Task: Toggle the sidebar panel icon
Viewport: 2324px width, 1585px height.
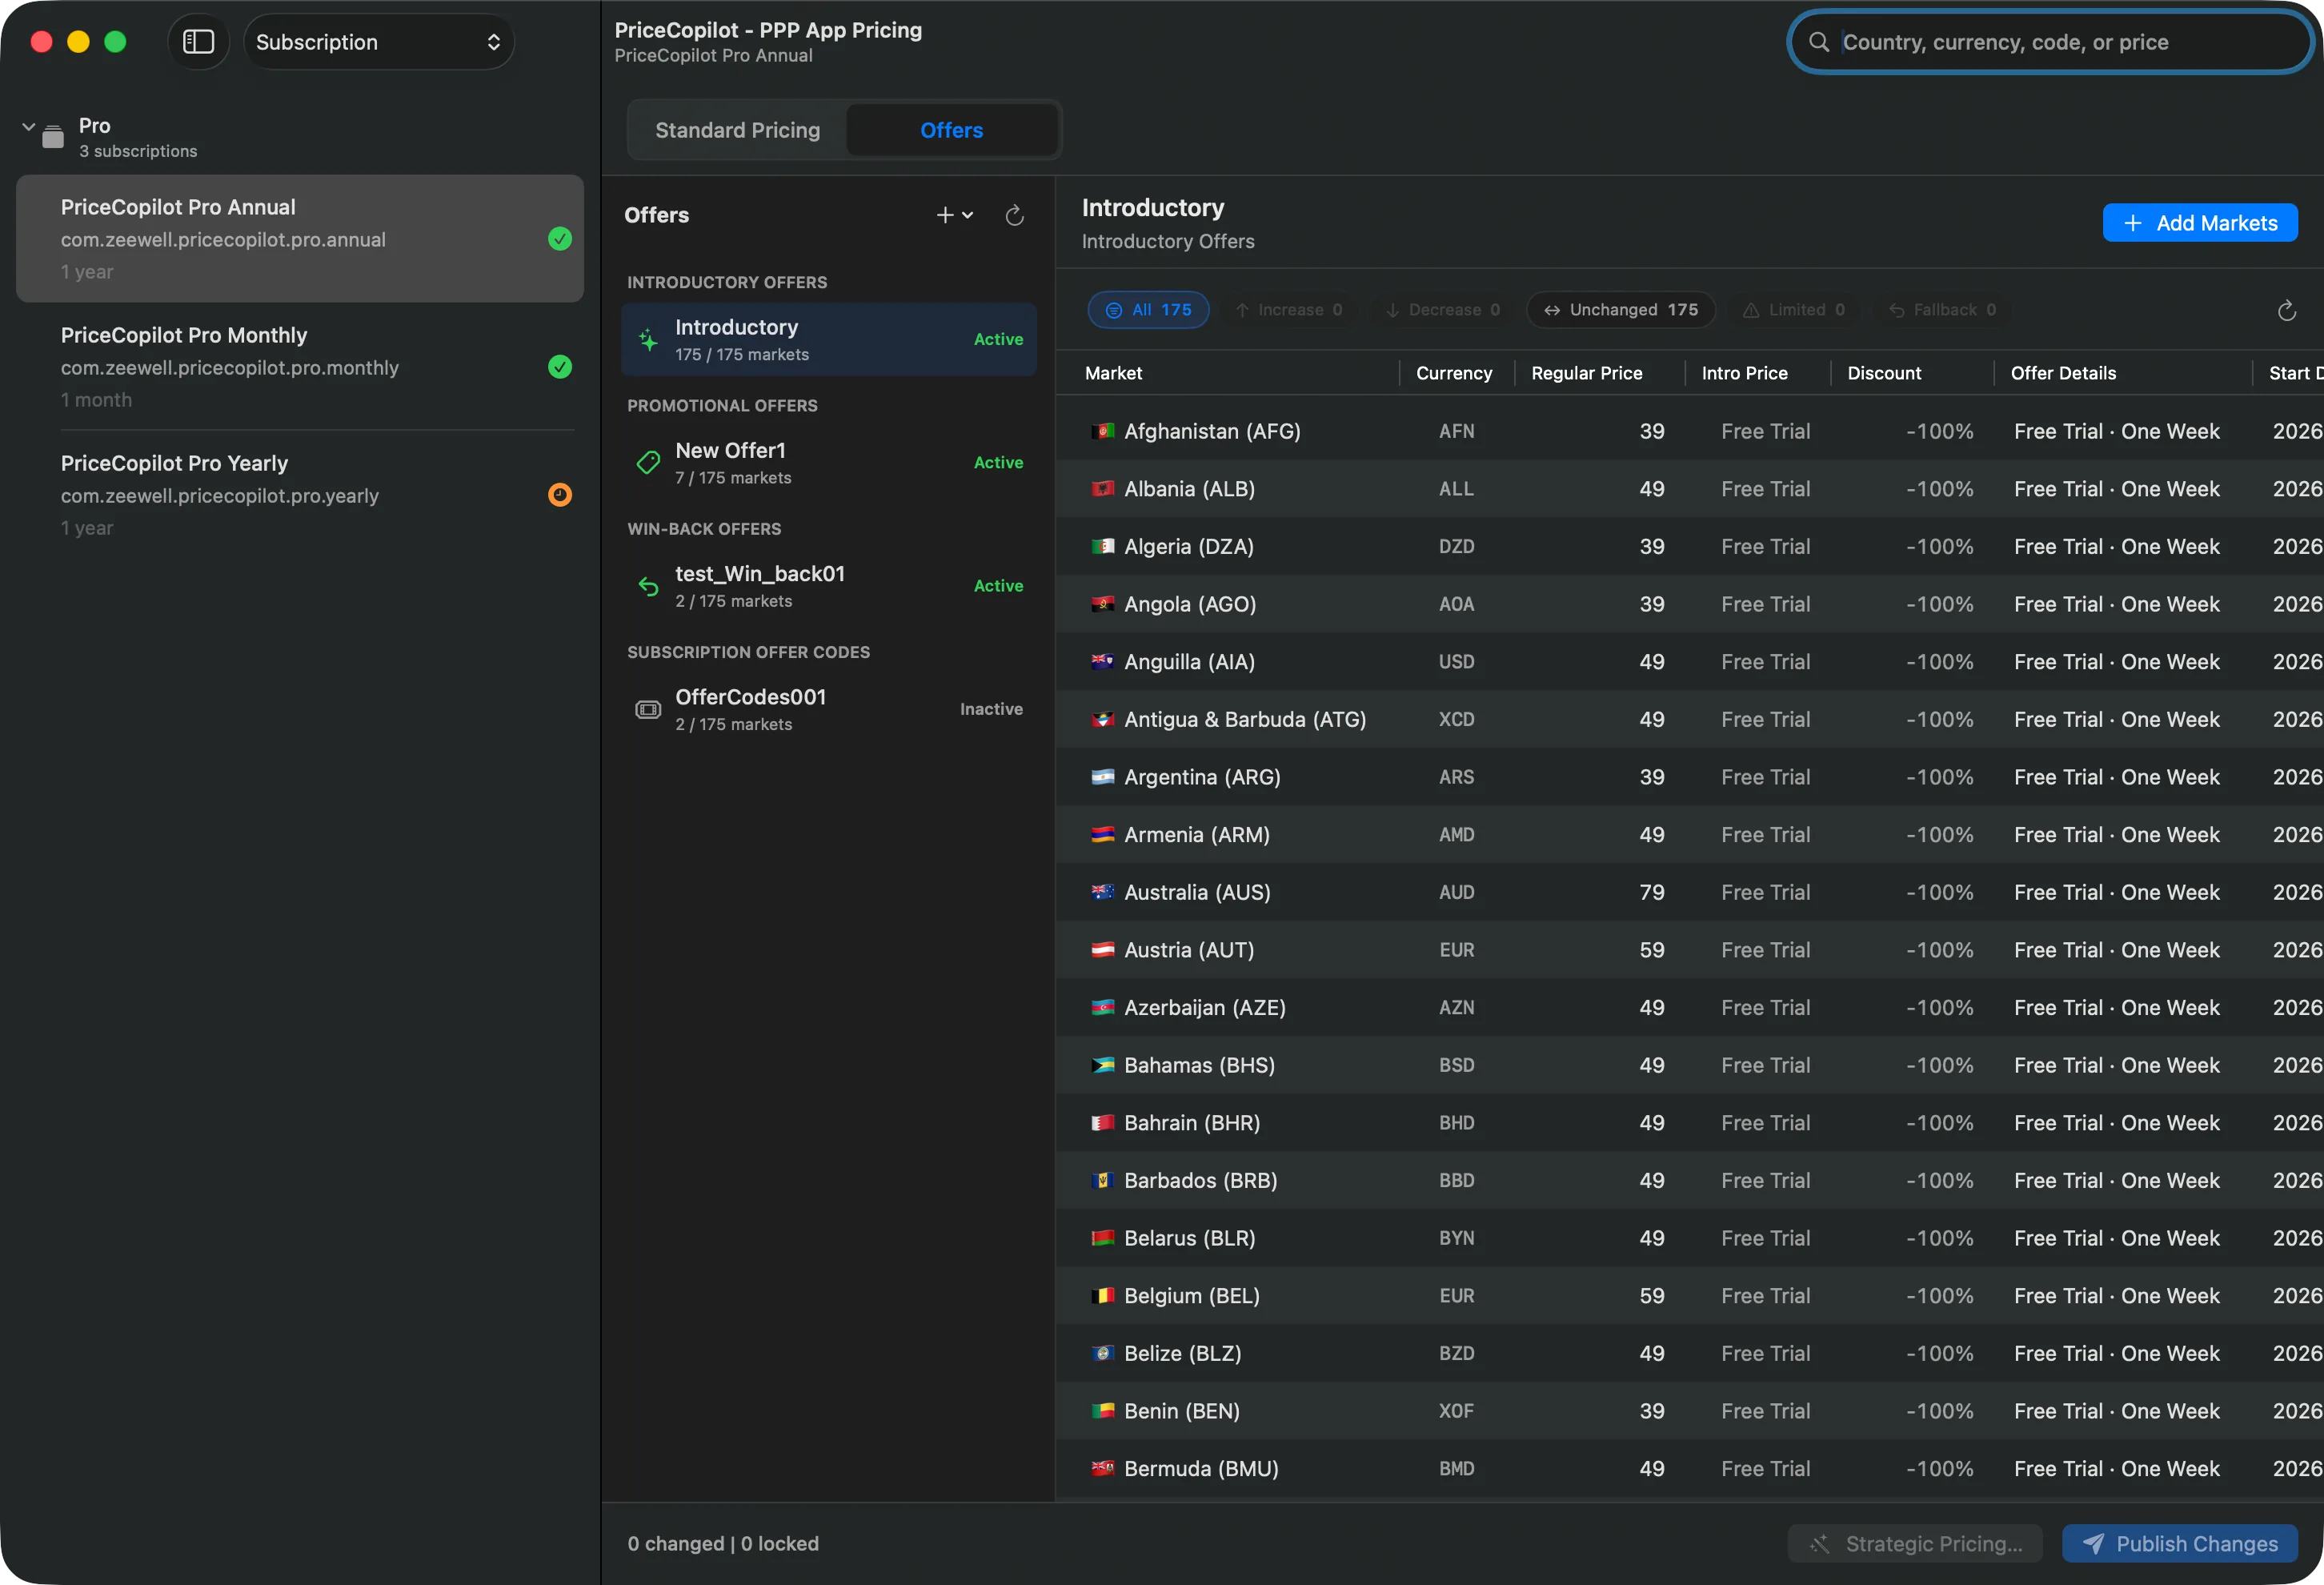Action: (x=198, y=42)
